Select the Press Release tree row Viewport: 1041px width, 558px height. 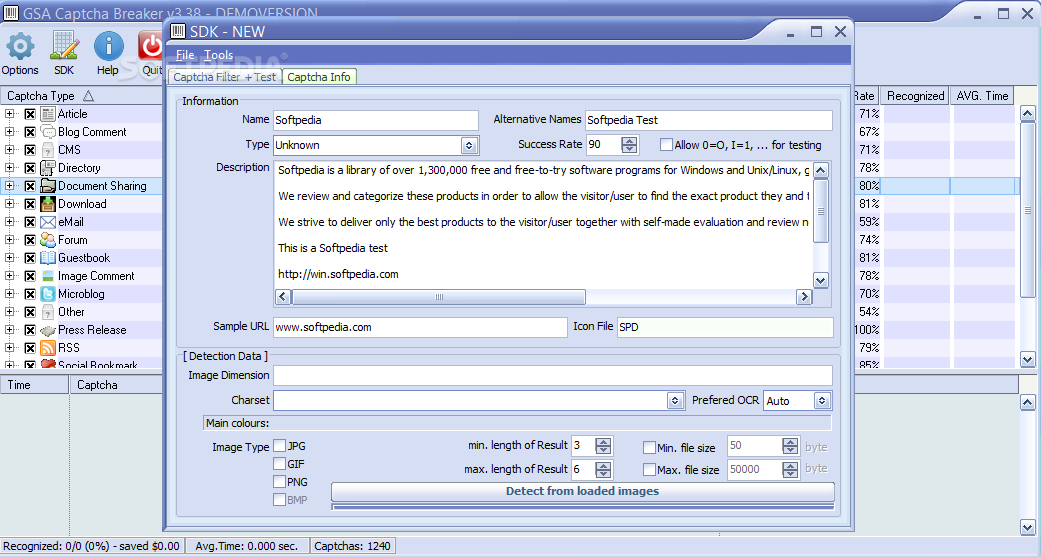tap(81, 330)
